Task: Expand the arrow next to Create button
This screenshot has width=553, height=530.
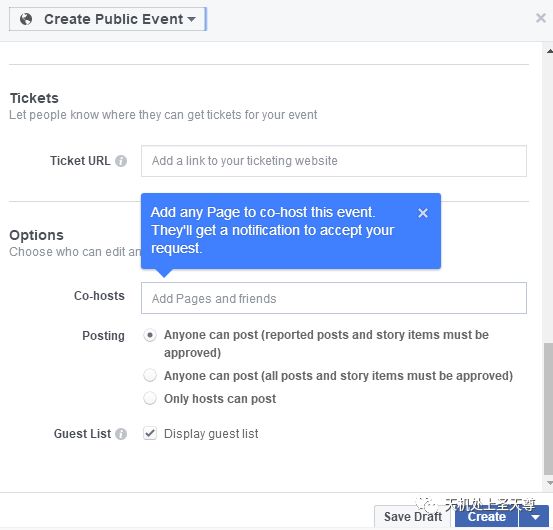Action: coord(535,517)
